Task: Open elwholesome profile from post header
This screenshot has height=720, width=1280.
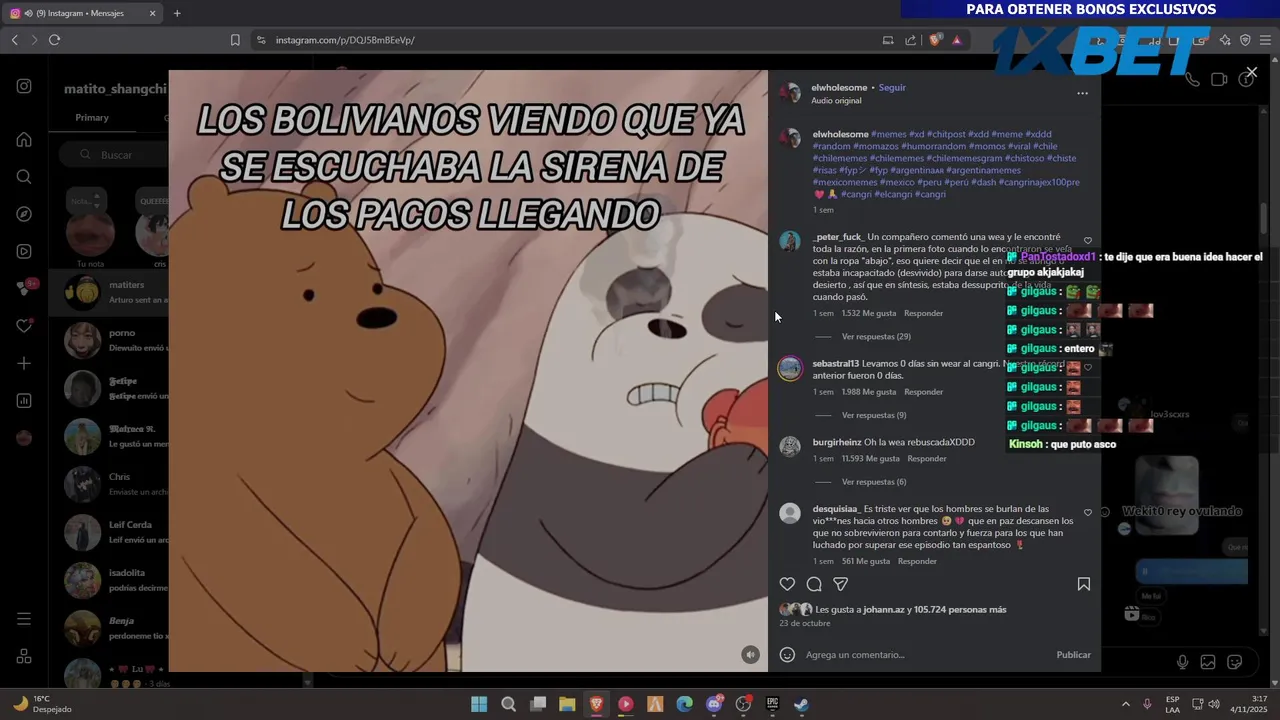Action: [x=840, y=88]
